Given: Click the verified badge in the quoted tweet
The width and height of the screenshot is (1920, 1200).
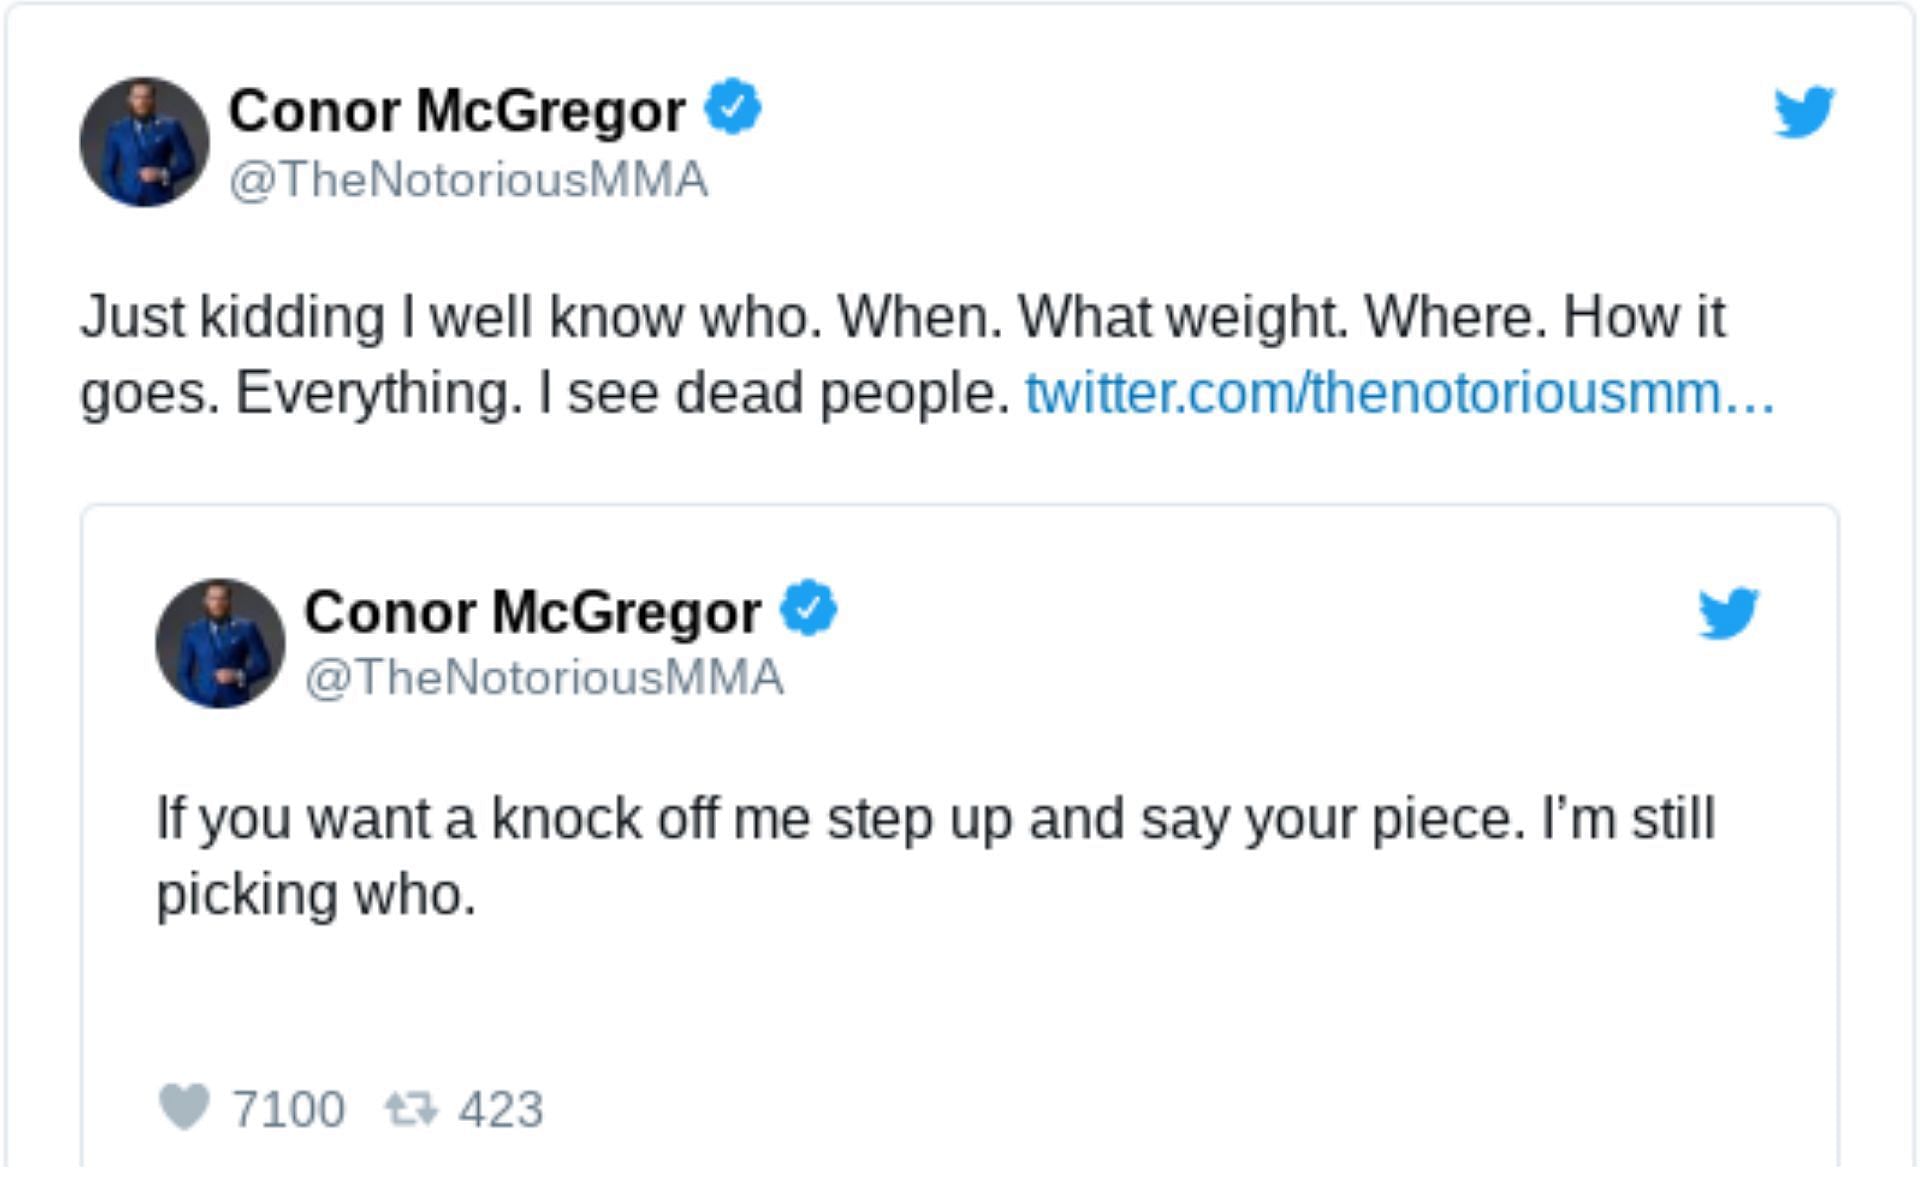Looking at the screenshot, I should pyautogui.click(x=808, y=608).
